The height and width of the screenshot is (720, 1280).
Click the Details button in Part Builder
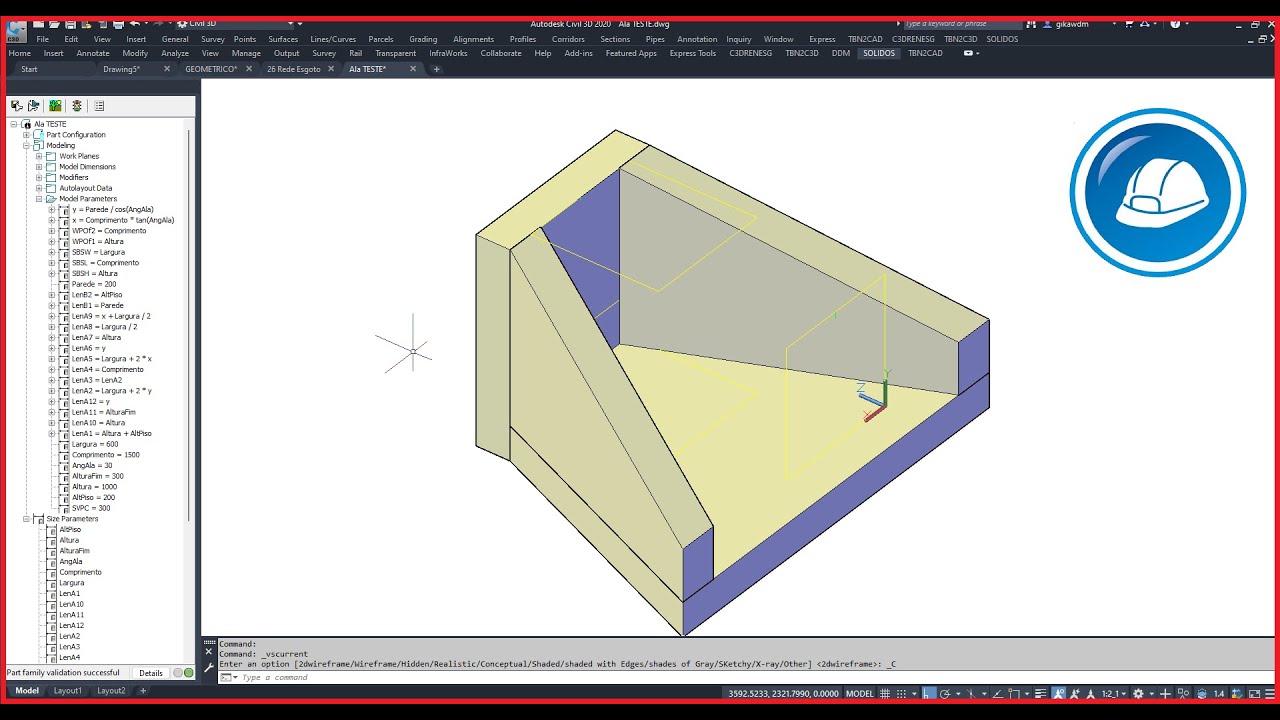pyautogui.click(x=151, y=673)
